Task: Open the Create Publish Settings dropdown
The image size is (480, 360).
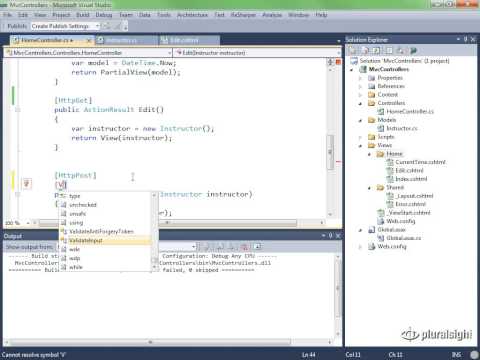Action: pyautogui.click(x=97, y=26)
